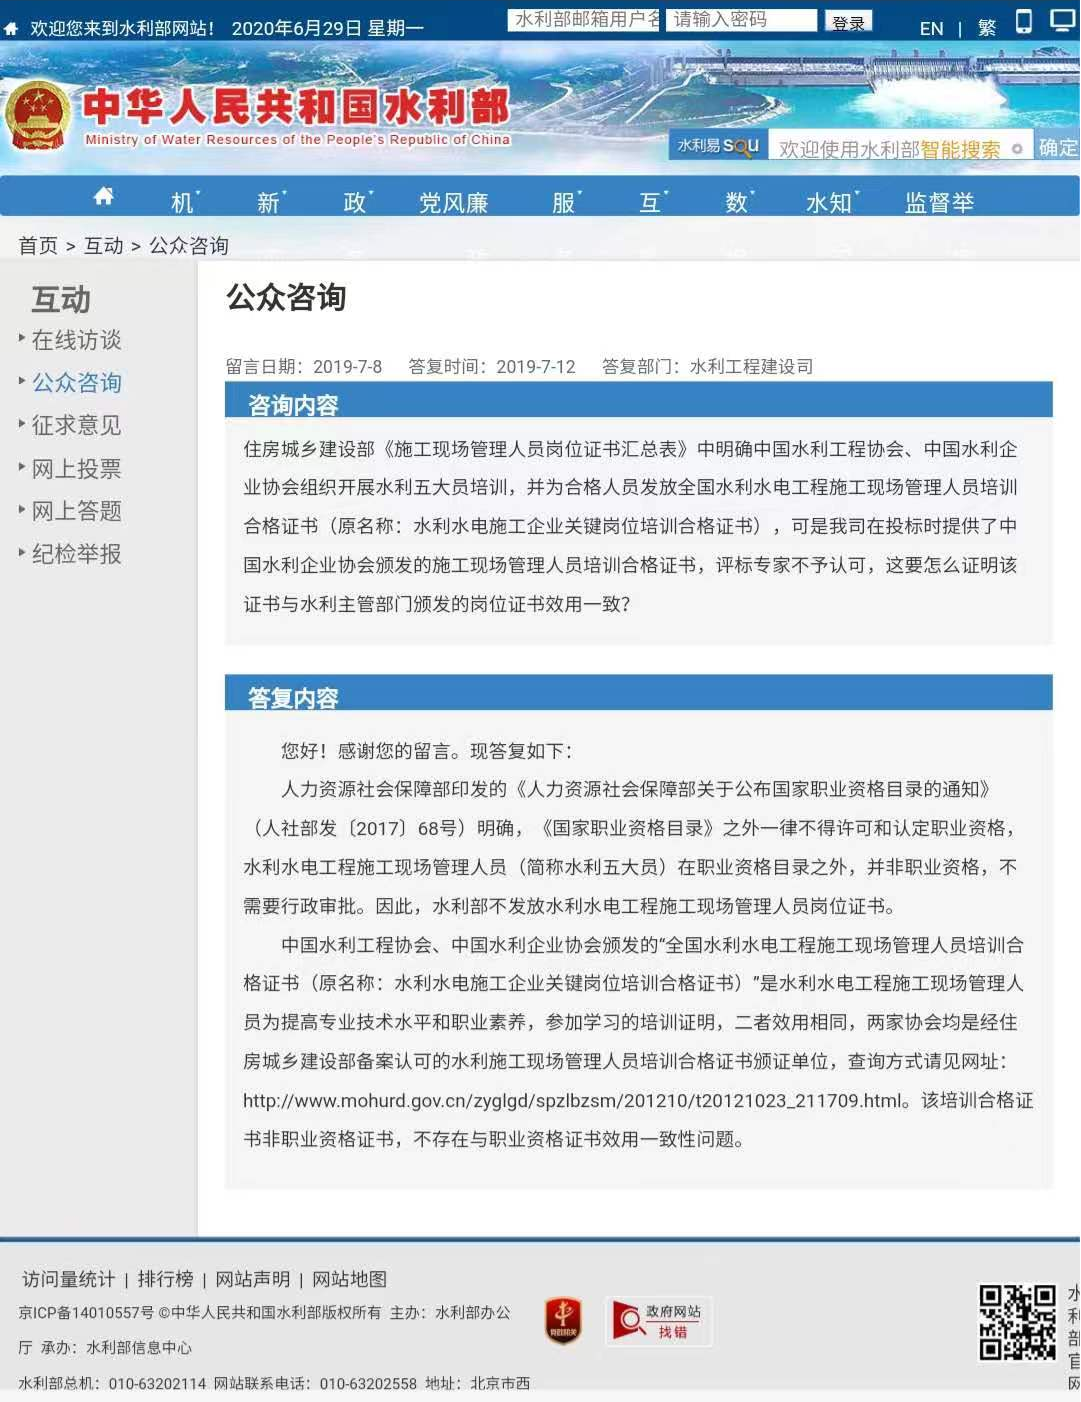
Task: Click the 水利易SOU smart search icon
Action: pos(716,146)
